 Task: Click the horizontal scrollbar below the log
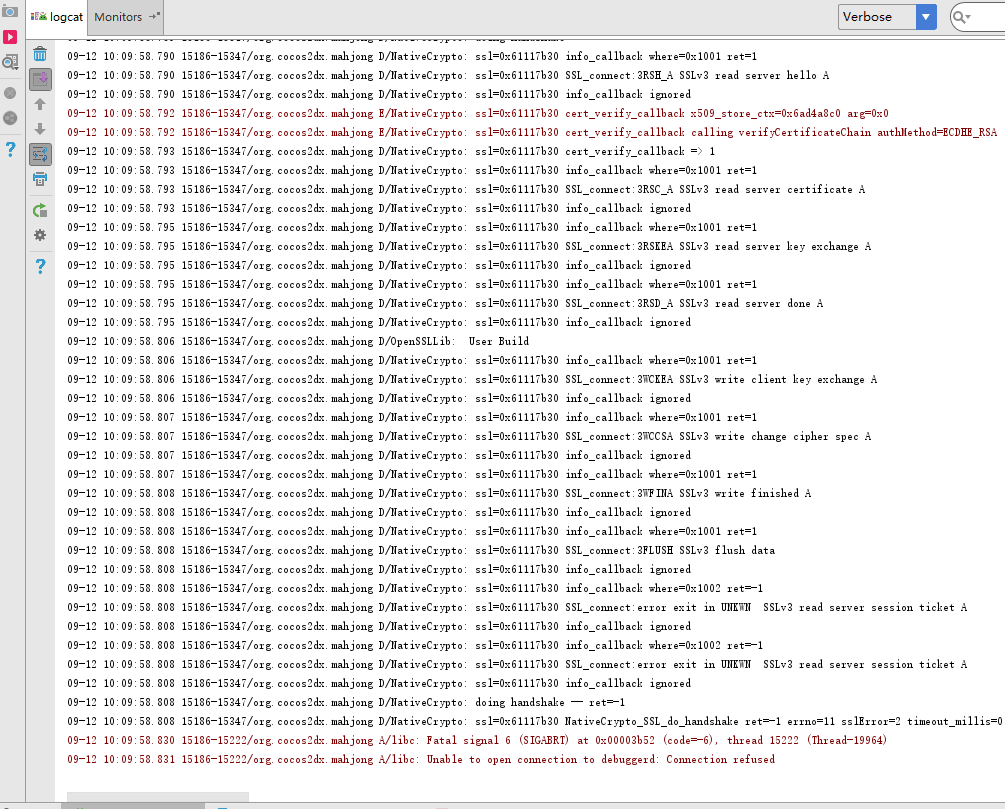click(x=158, y=797)
